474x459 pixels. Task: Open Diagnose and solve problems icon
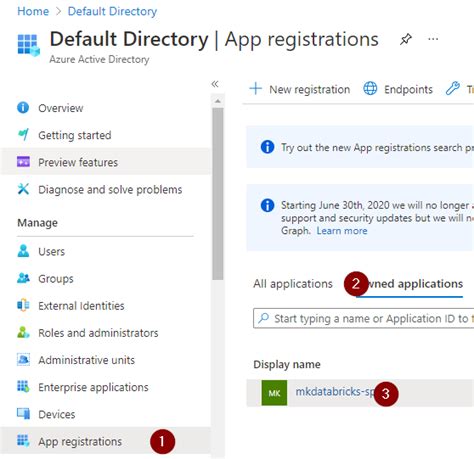pos(23,189)
